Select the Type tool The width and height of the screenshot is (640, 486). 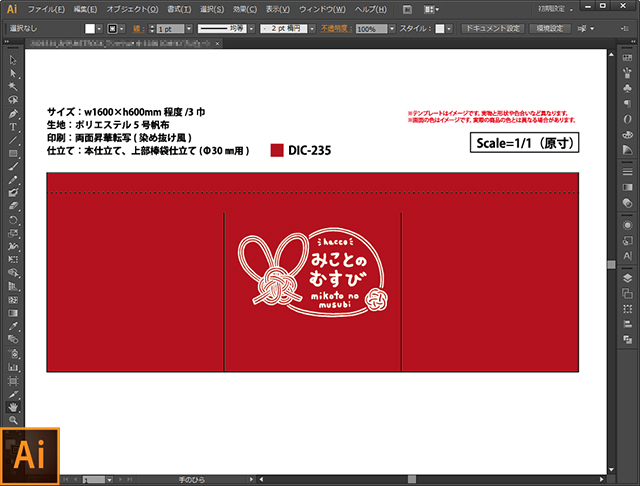point(13,127)
